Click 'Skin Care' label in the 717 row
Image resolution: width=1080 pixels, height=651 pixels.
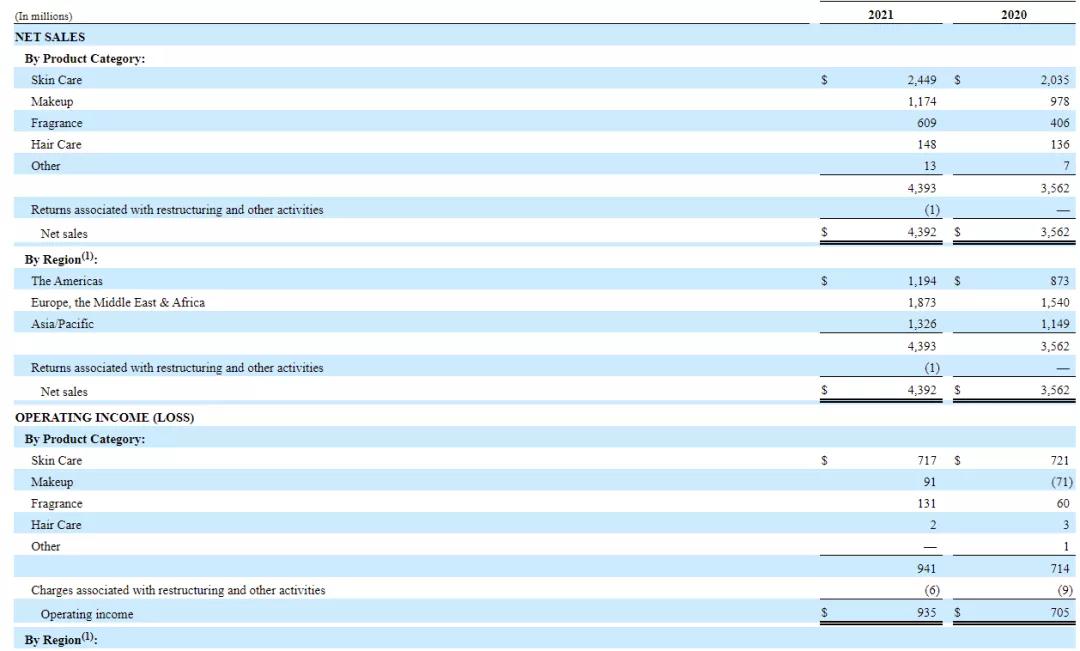[x=56, y=460]
